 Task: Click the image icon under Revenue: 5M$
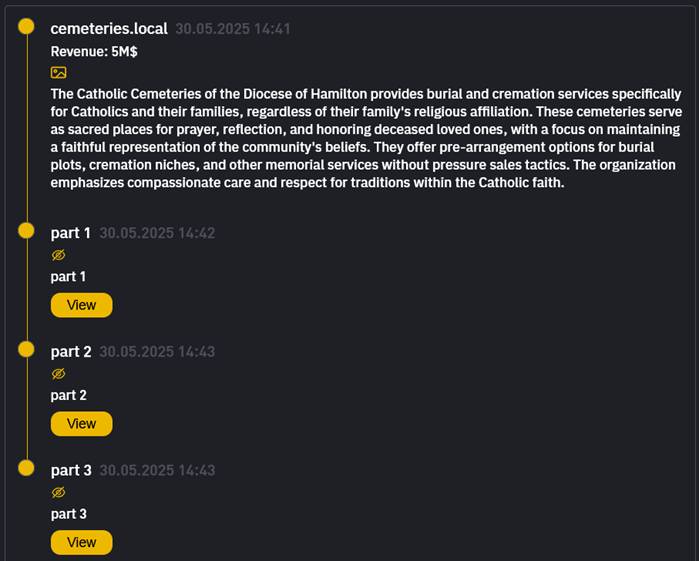click(x=58, y=72)
